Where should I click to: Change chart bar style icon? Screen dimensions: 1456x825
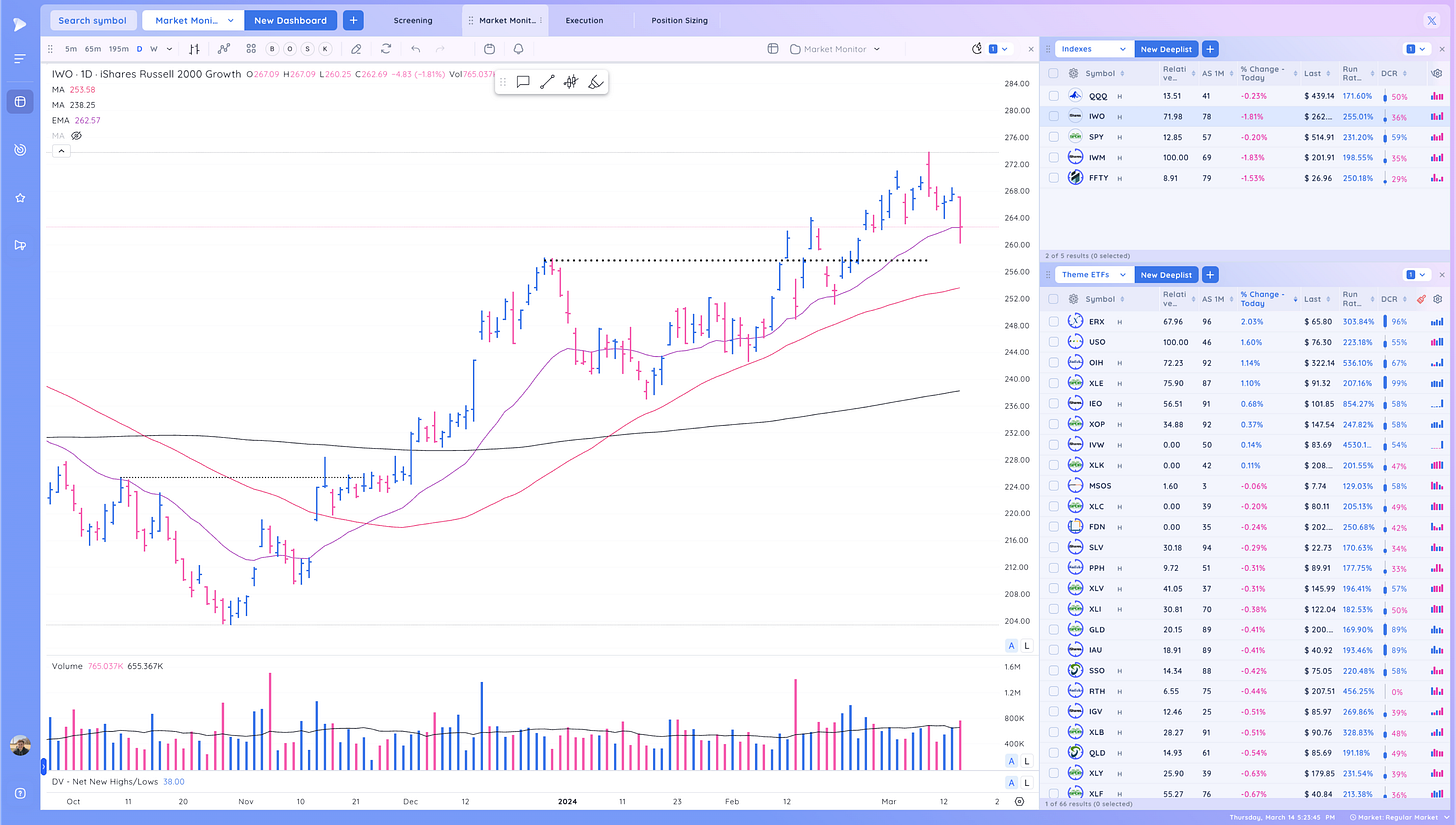click(194, 49)
